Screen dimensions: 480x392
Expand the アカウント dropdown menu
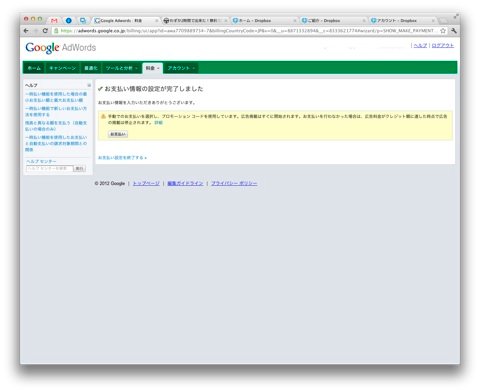181,68
